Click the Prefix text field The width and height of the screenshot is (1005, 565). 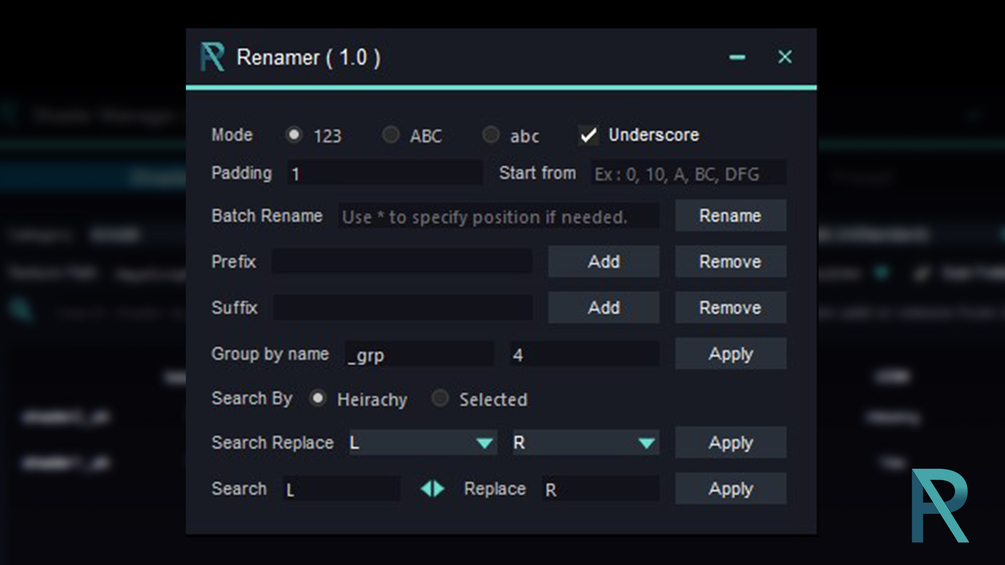(402, 262)
